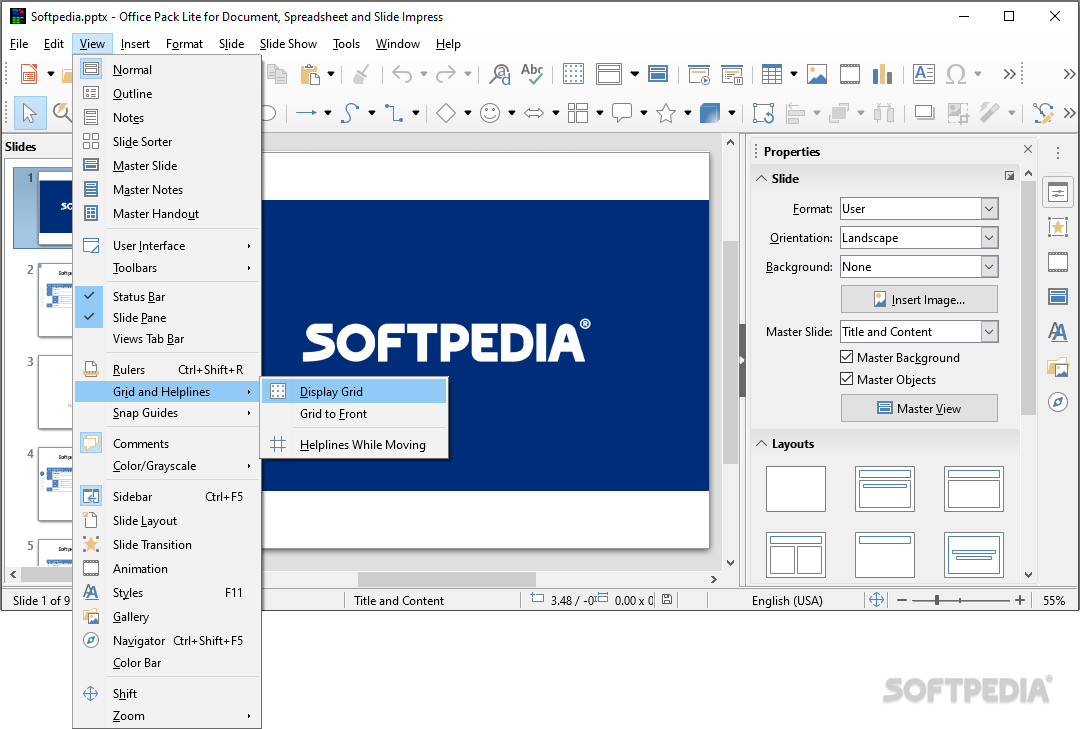Image resolution: width=1080 pixels, height=729 pixels.
Task: Uncheck the Master Background checkbox
Action: (847, 357)
